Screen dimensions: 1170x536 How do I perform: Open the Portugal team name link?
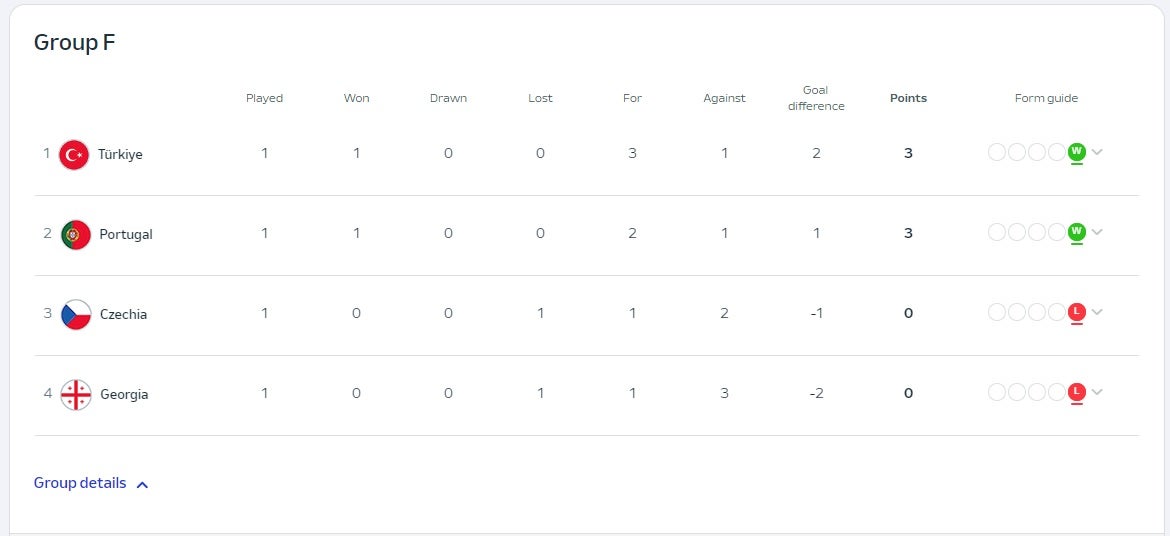click(x=126, y=234)
